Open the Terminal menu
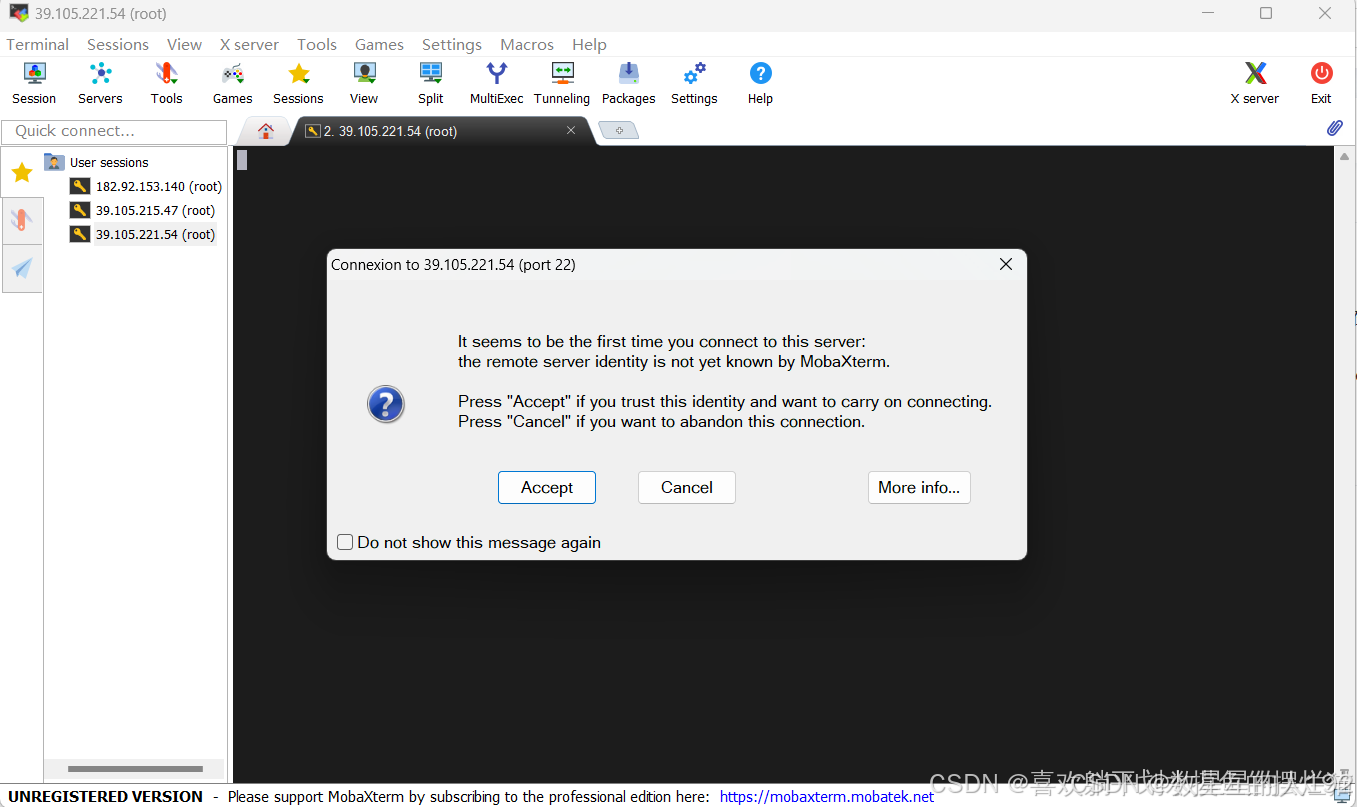The height and width of the screenshot is (807, 1357). (38, 44)
